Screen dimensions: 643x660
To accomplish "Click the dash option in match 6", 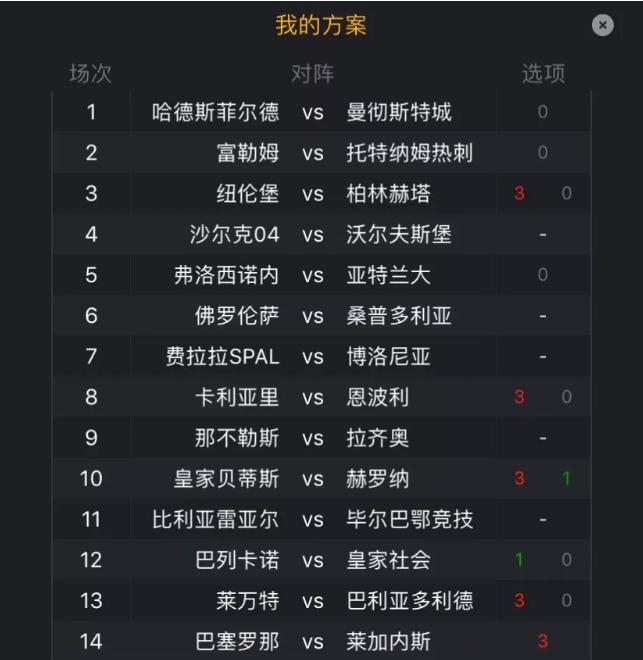I will click(x=543, y=316).
